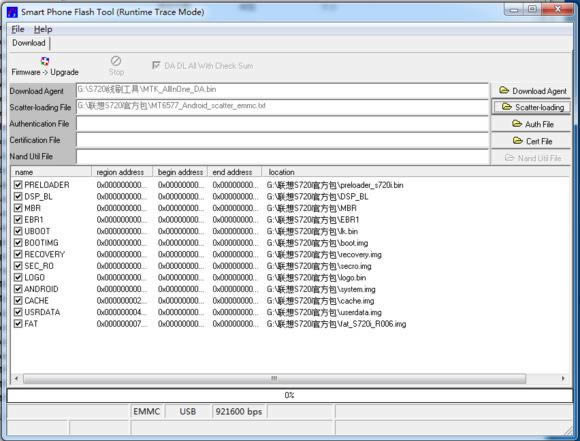The height and width of the screenshot is (441, 580).
Task: Click the 0% progress bar
Action: 290,395
